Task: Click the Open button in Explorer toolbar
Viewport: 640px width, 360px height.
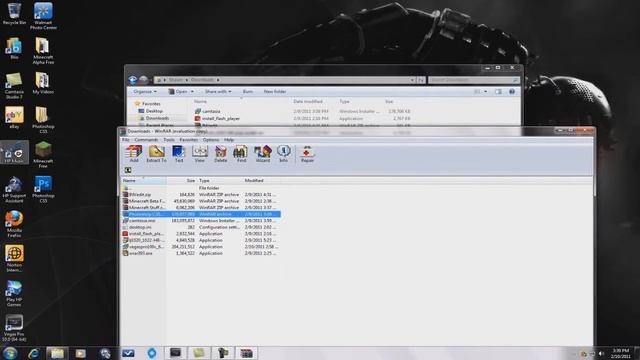Action: [x=178, y=92]
